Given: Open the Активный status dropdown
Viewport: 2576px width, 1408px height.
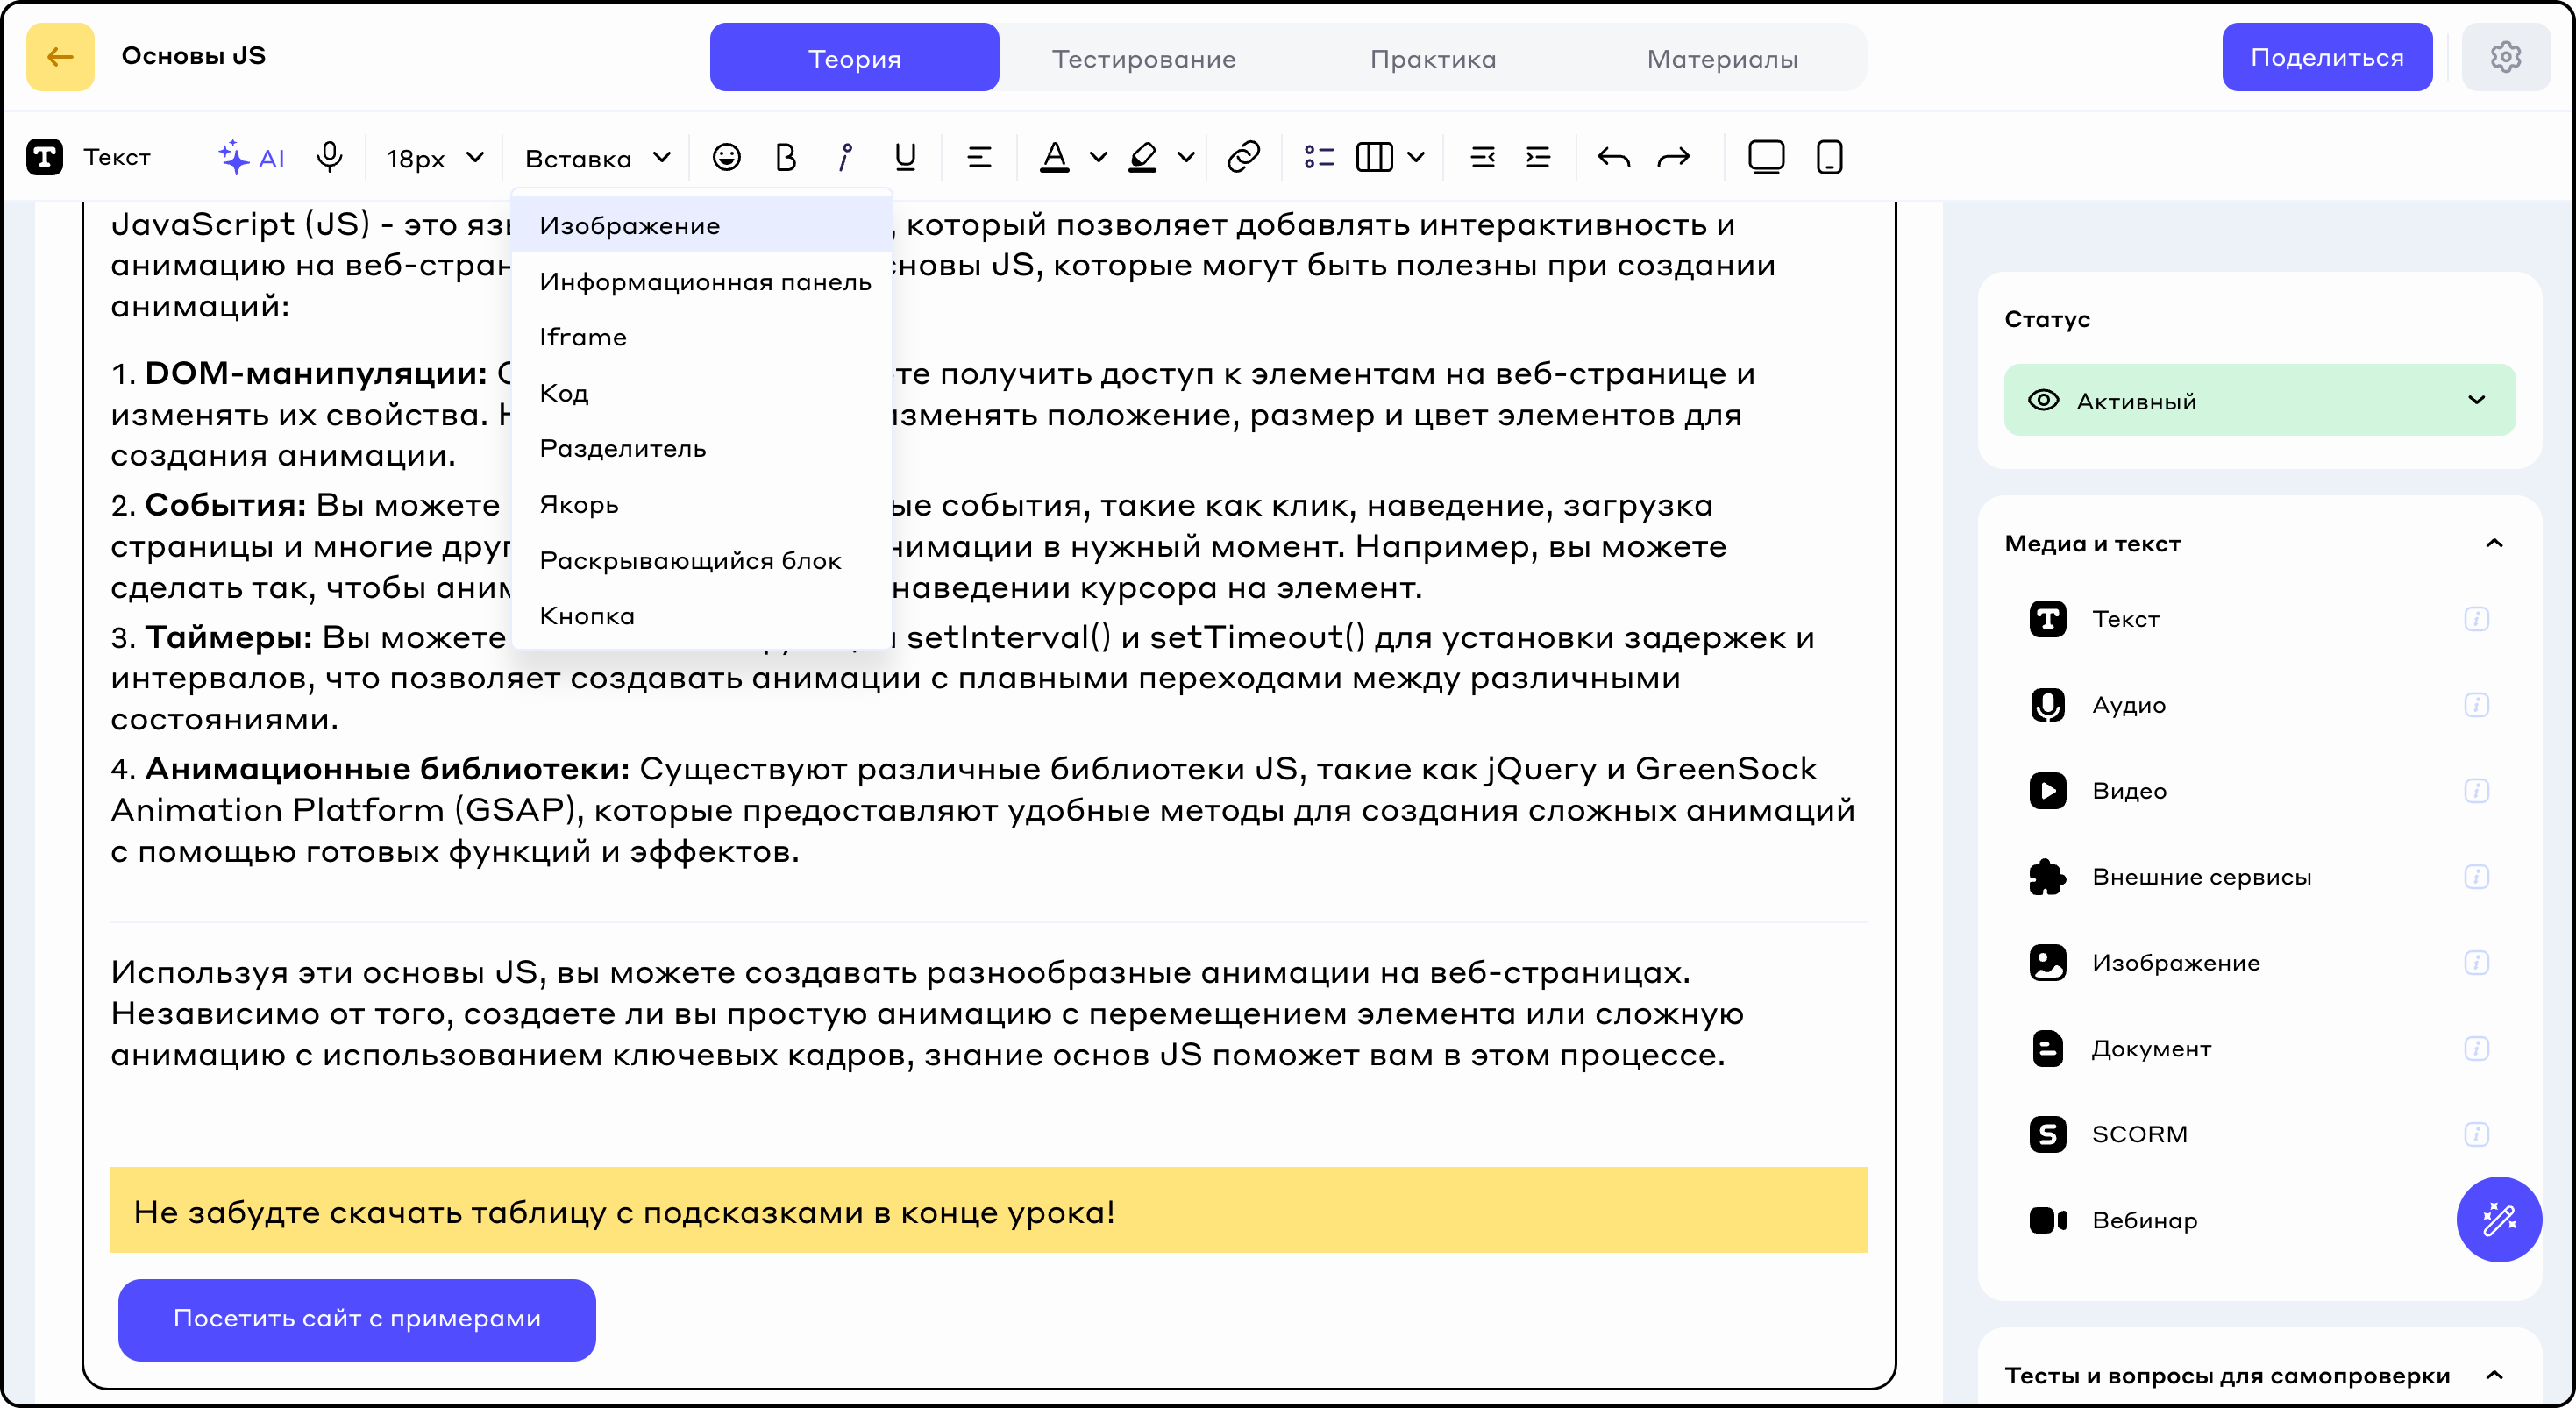Looking at the screenshot, I should 2259,400.
